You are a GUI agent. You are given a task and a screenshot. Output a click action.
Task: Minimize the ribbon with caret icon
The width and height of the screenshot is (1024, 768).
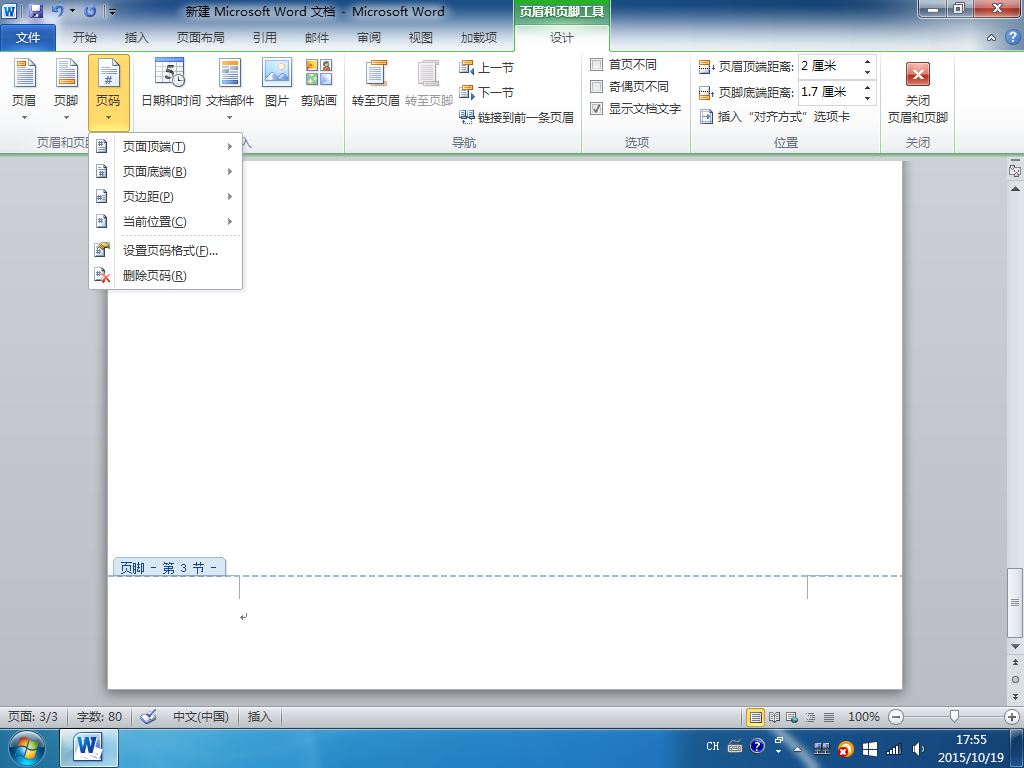click(991, 38)
